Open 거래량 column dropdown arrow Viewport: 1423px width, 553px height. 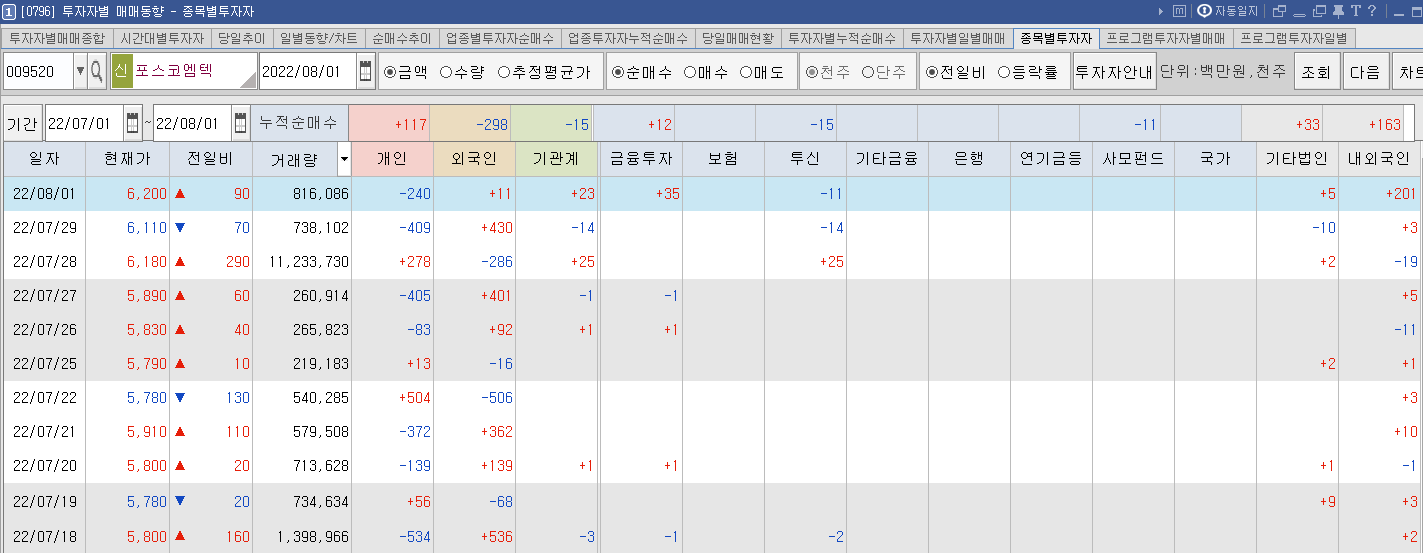coord(344,158)
